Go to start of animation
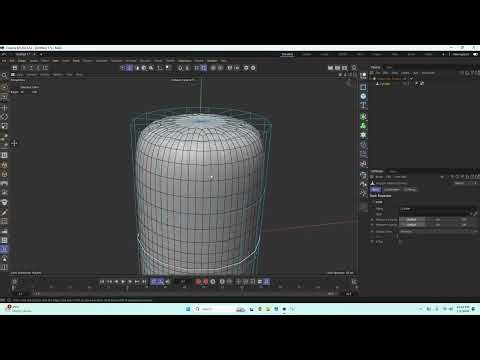This screenshot has width=480, height=360. 102,282
